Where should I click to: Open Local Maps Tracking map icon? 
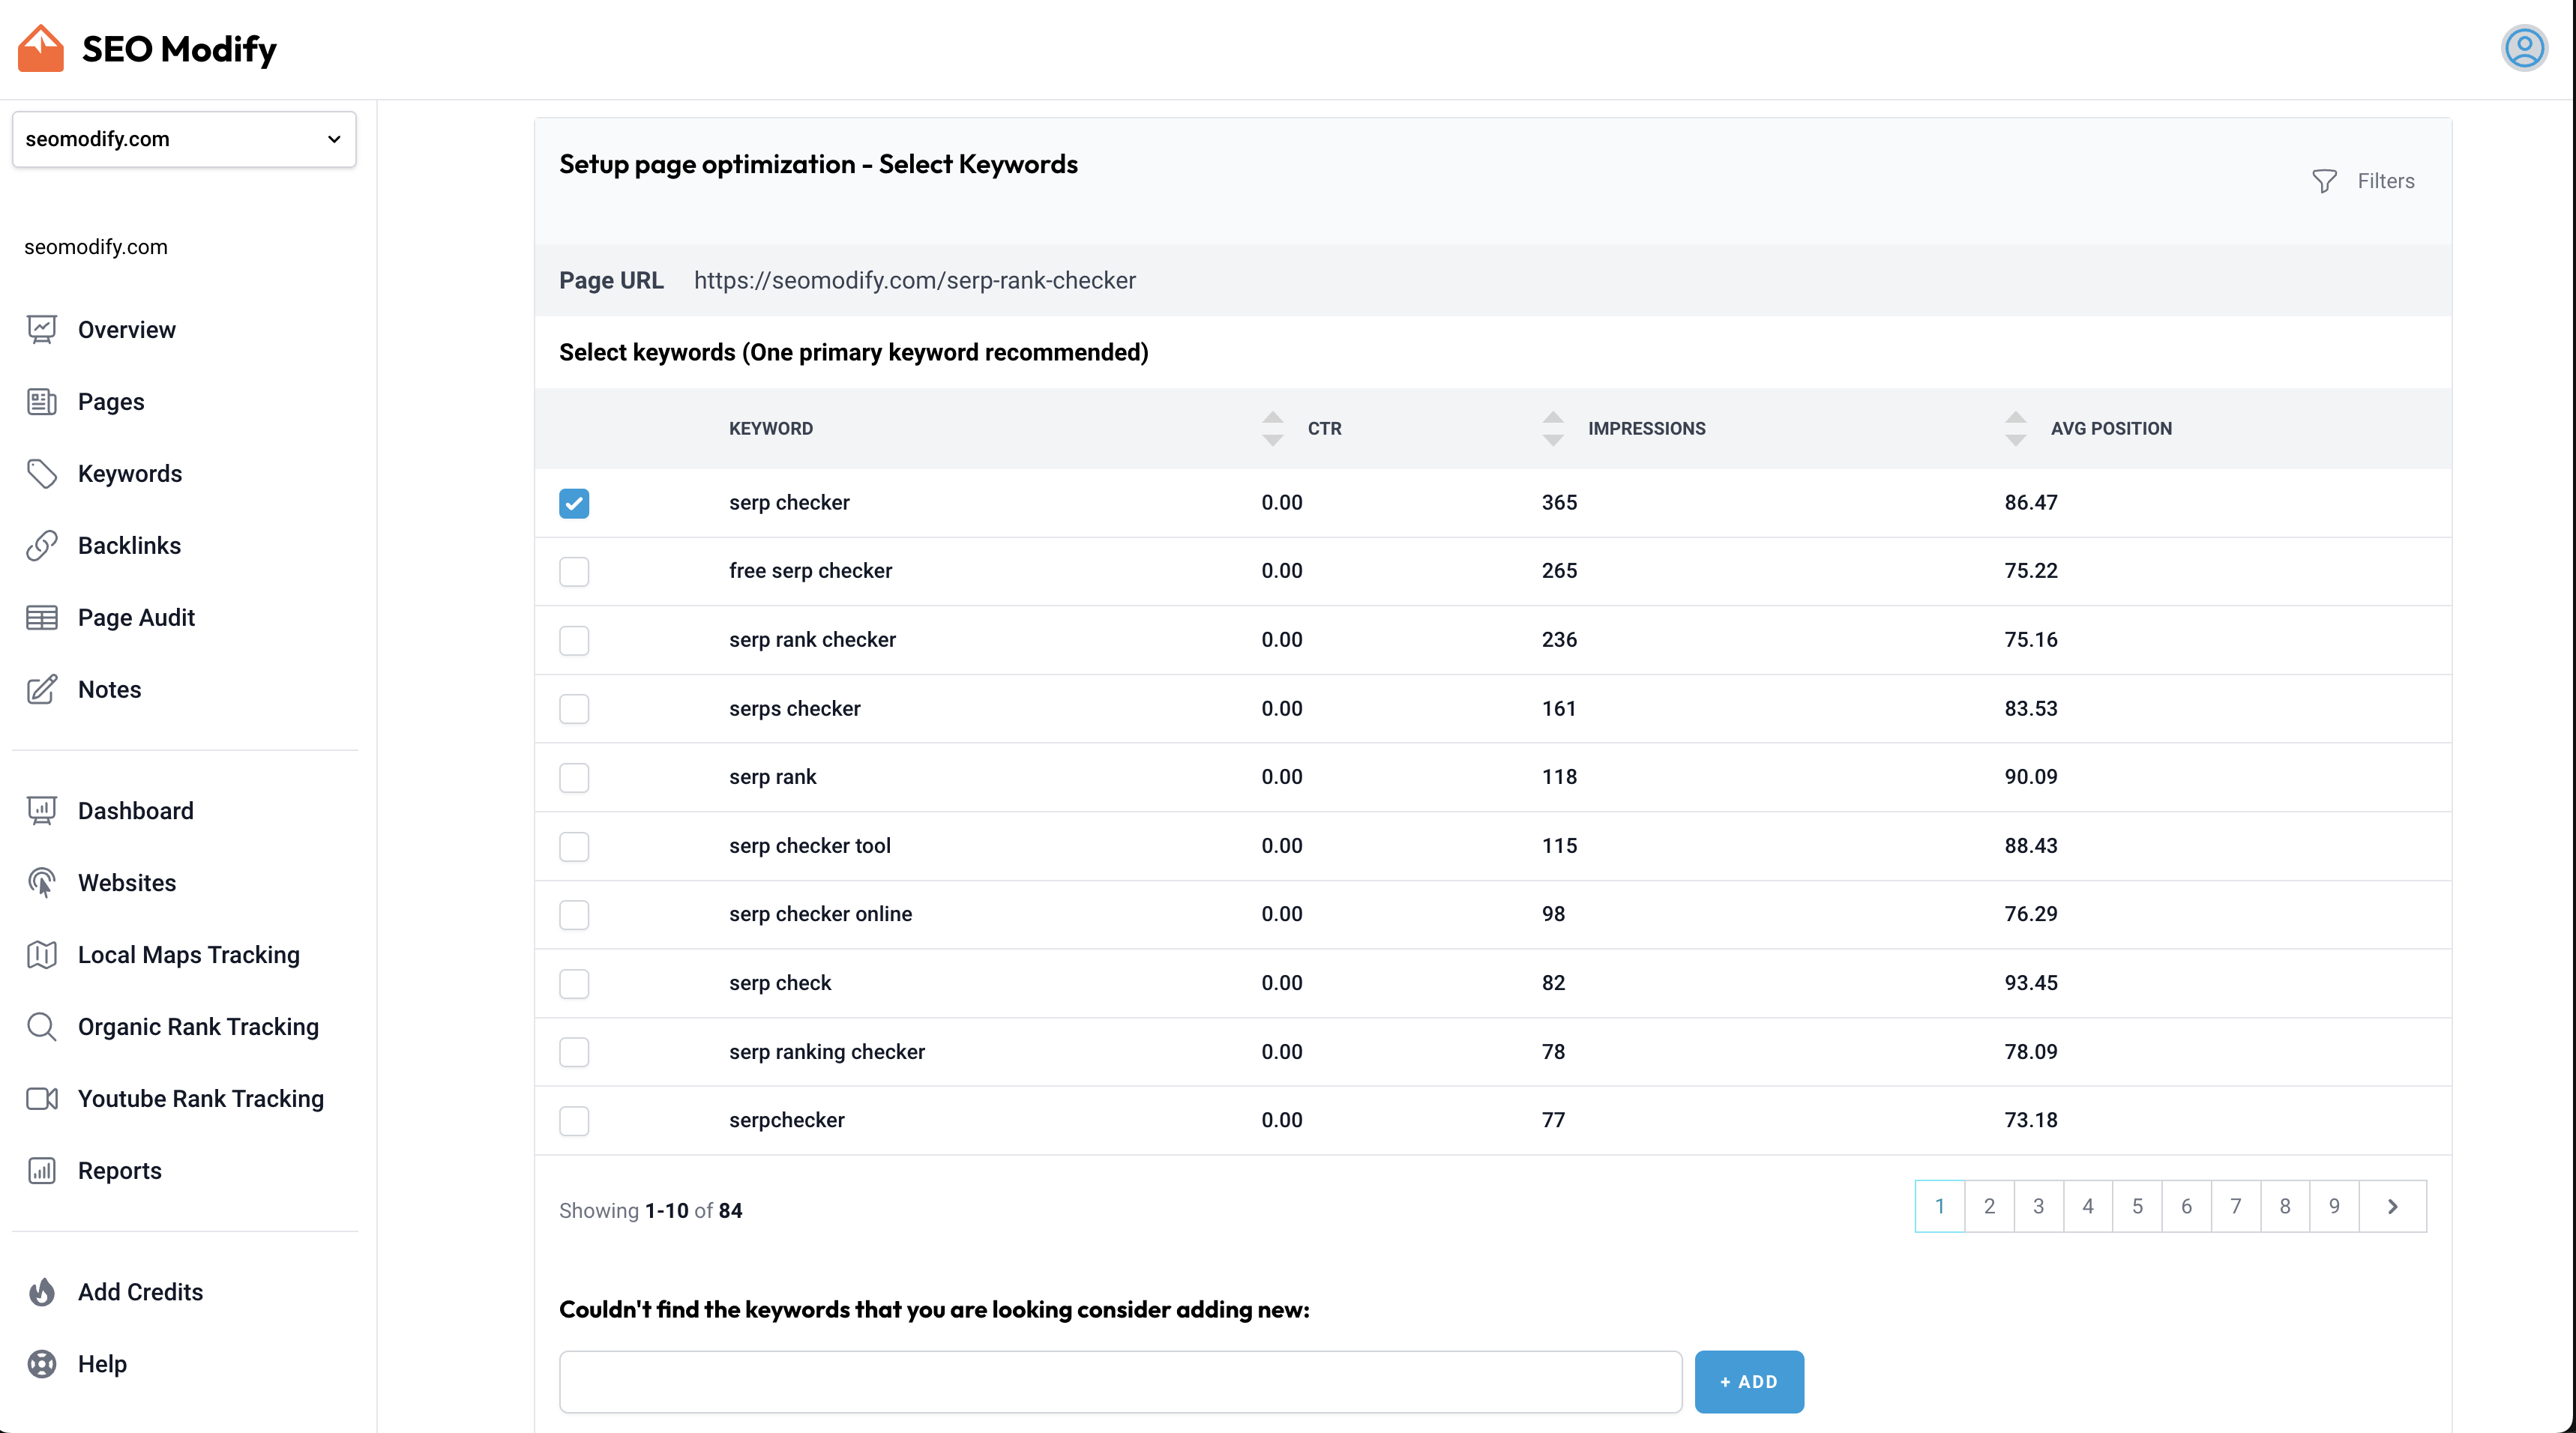point(42,954)
